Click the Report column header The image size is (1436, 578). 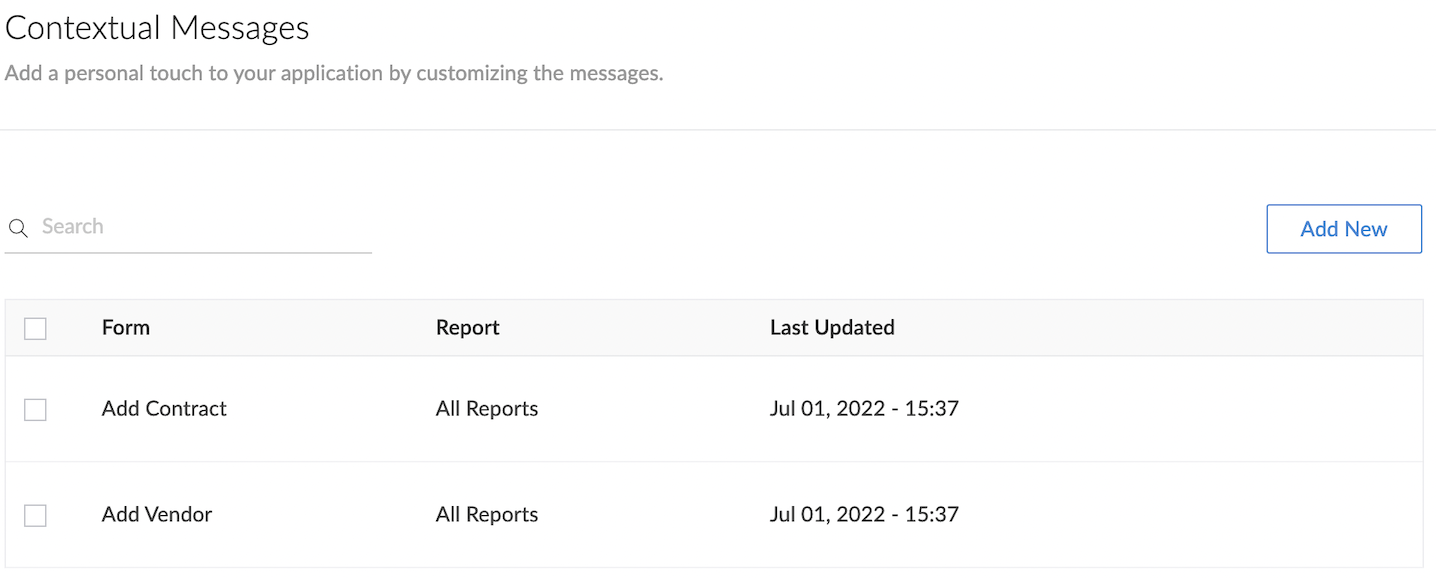coord(467,327)
